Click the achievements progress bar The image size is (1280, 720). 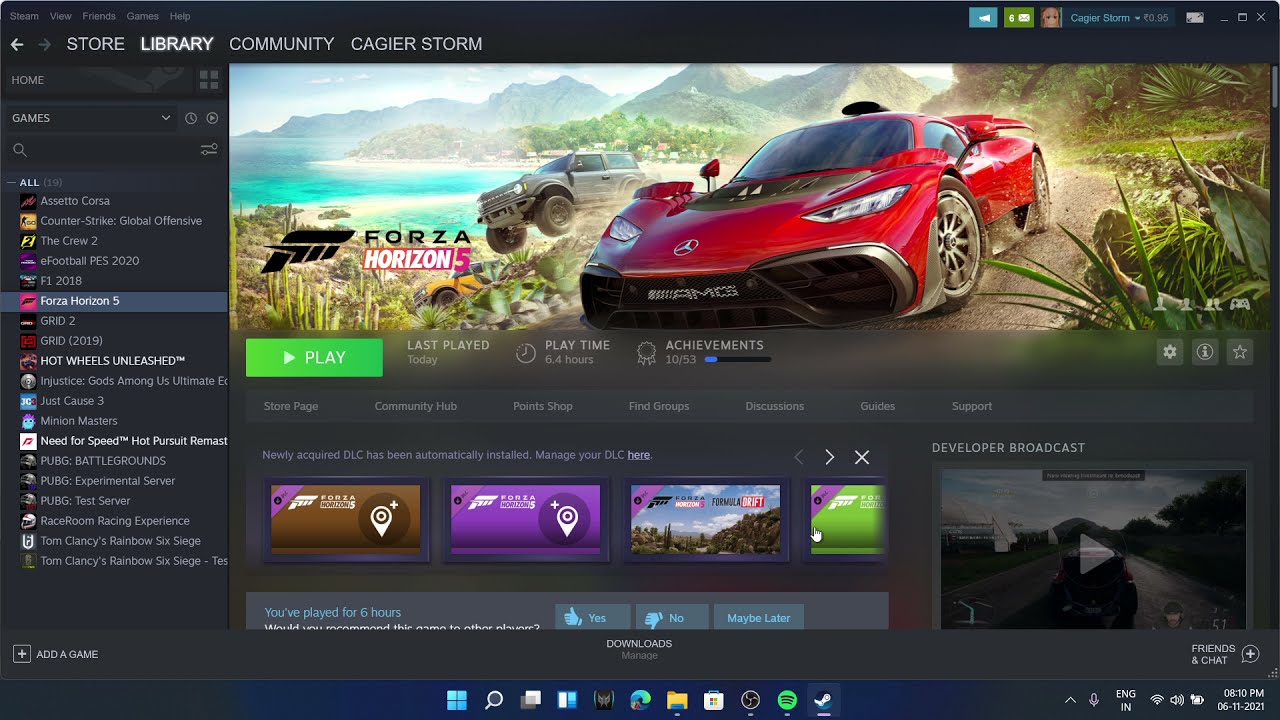(738, 359)
